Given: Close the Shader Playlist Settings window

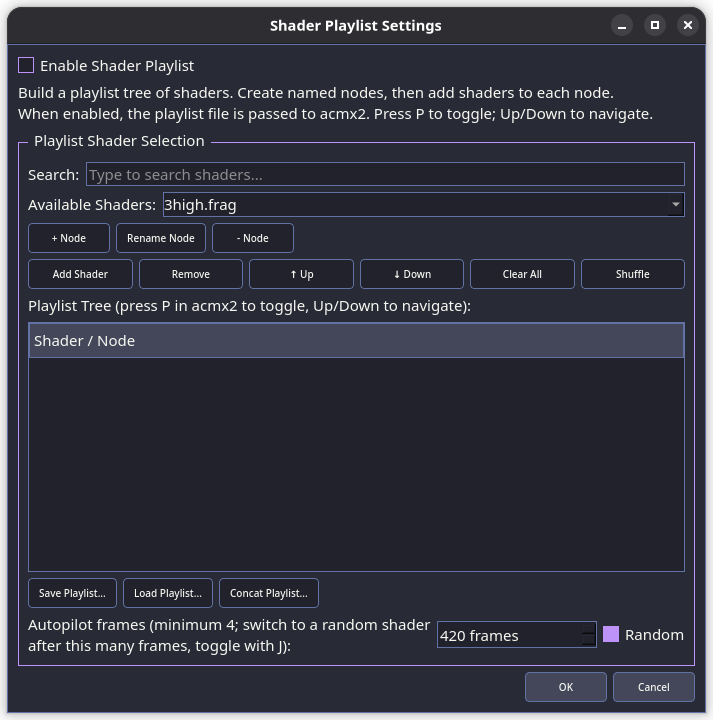Looking at the screenshot, I should pyautogui.click(x=688, y=25).
